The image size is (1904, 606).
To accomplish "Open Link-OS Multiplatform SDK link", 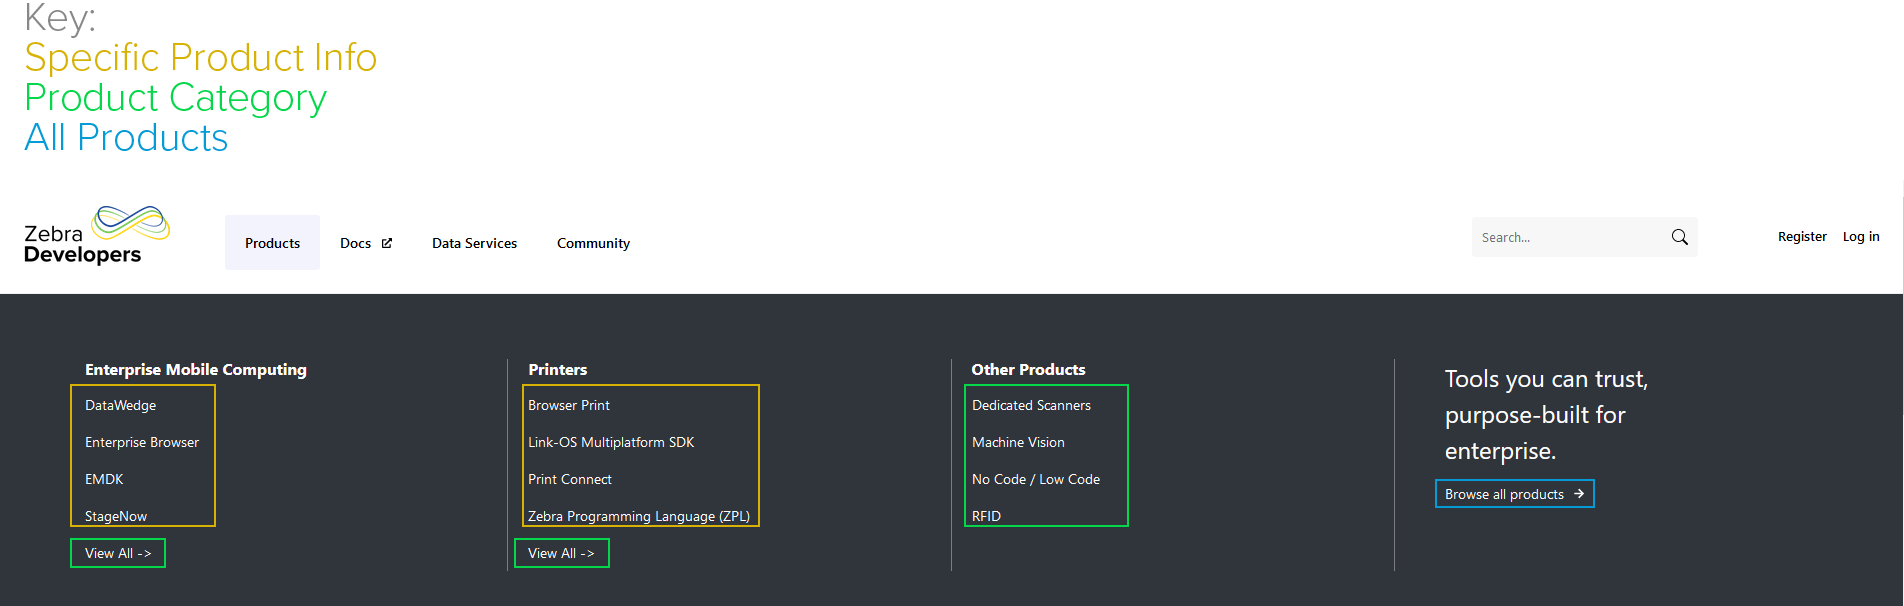I will (611, 442).
